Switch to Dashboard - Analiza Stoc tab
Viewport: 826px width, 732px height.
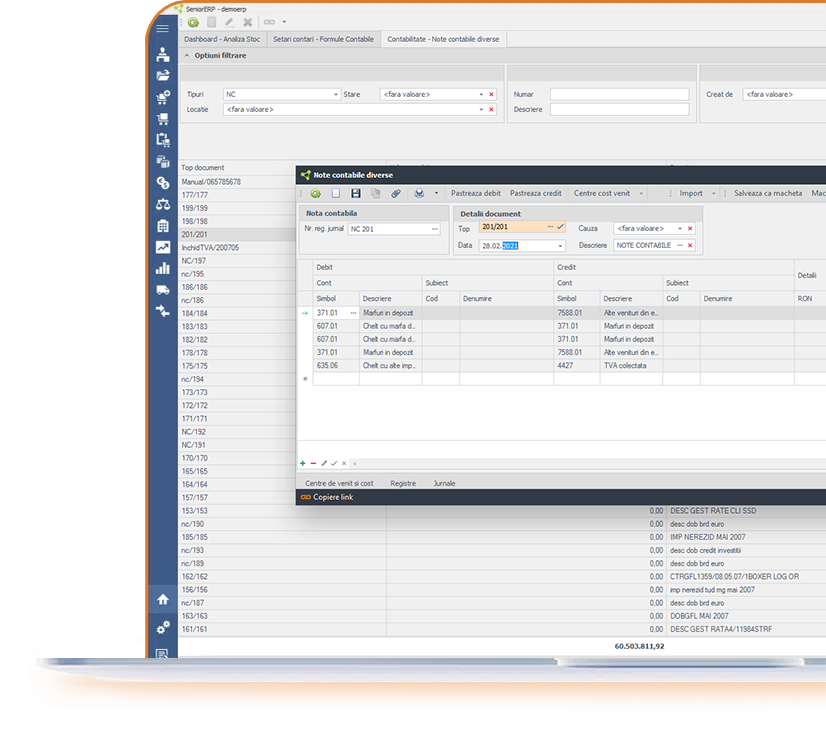pos(221,39)
